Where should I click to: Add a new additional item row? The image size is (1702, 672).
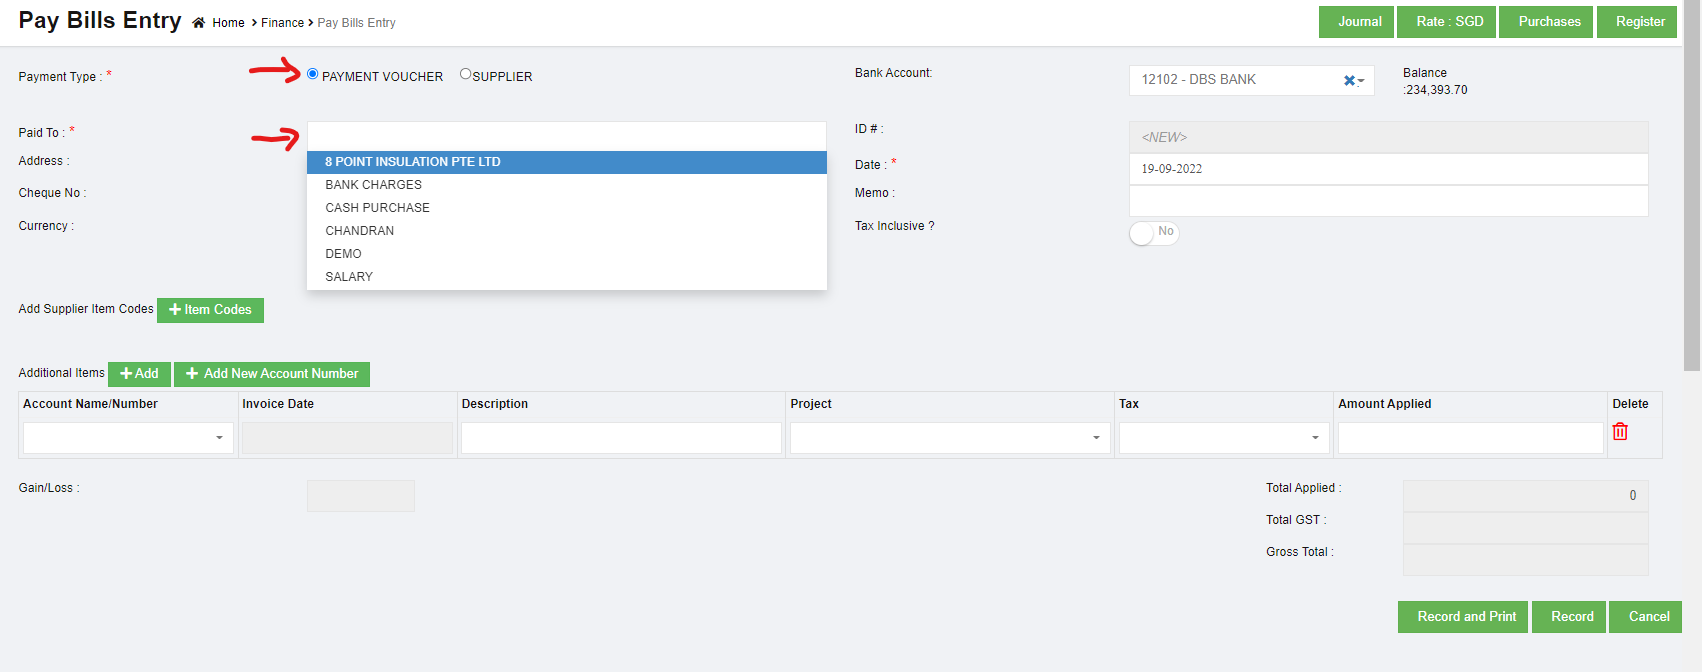click(x=139, y=374)
